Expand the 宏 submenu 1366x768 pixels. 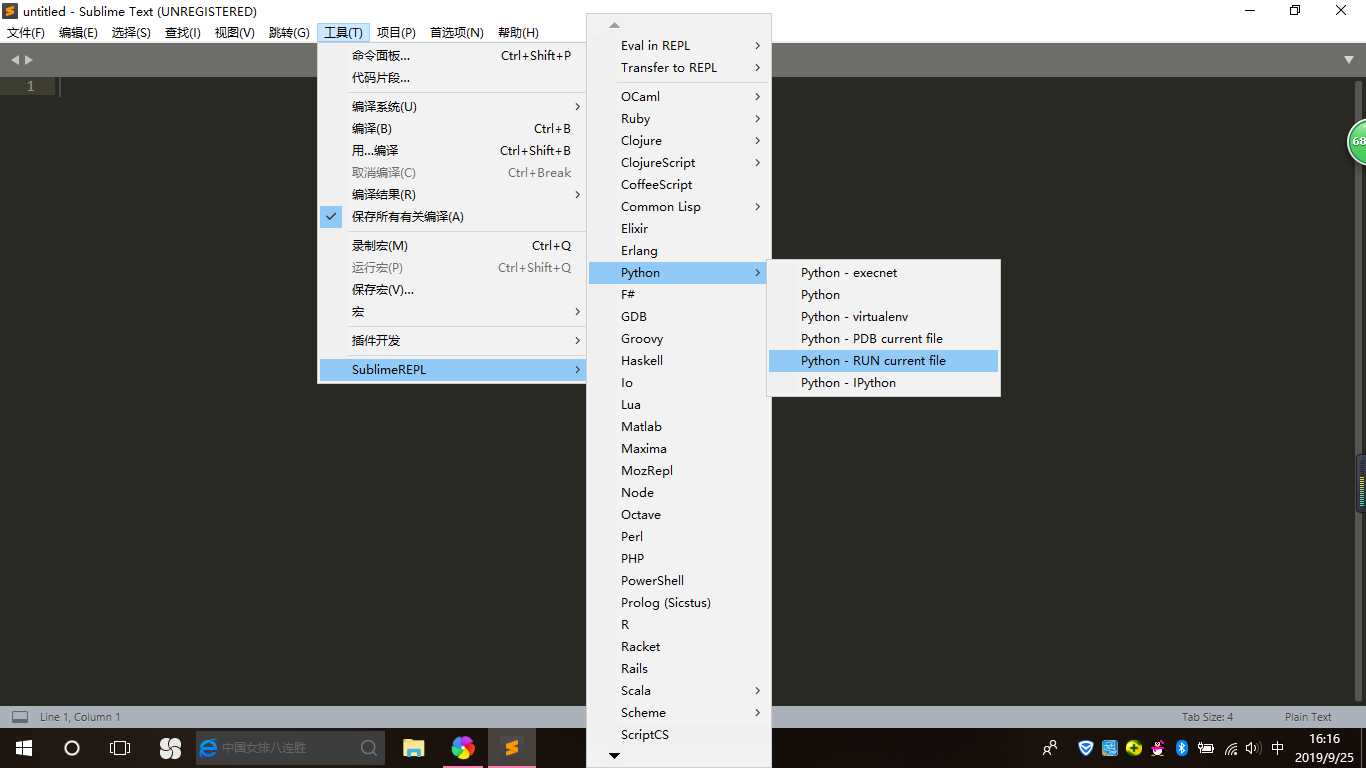(x=451, y=312)
